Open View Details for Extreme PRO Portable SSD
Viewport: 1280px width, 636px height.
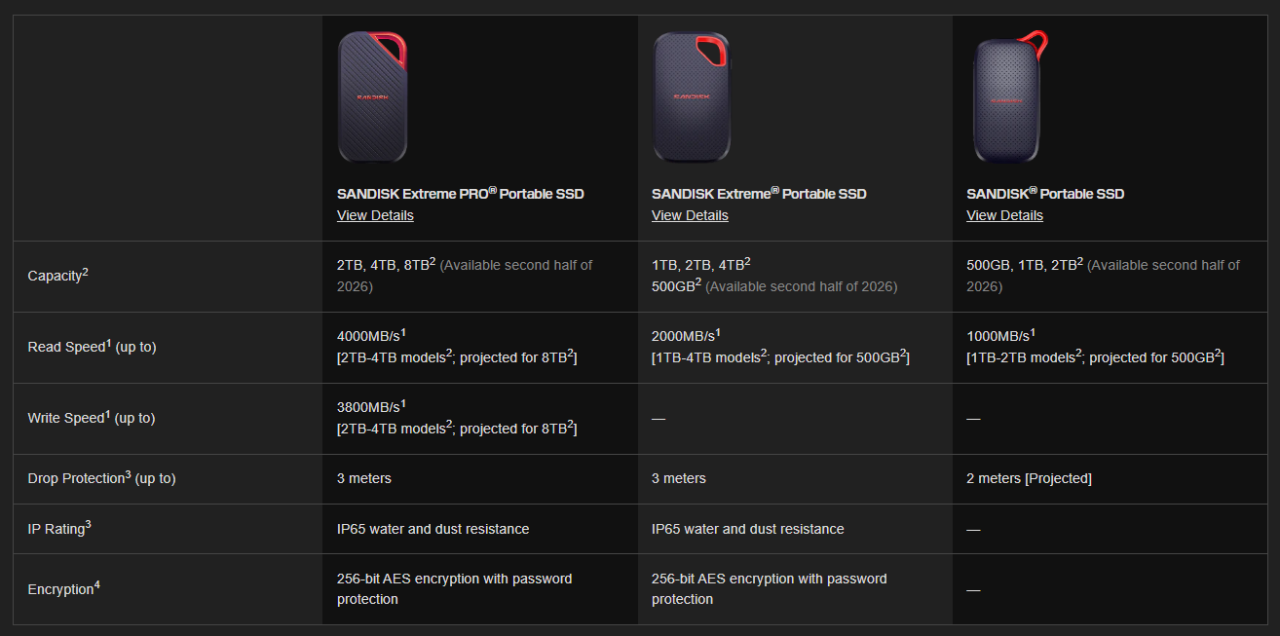point(374,215)
